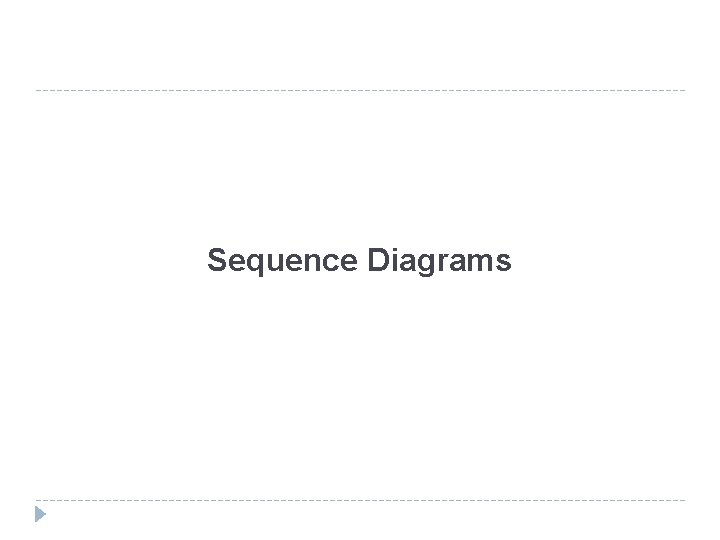Click the word "Diagrams" in the title
This screenshot has height=540, width=720.
(439, 261)
